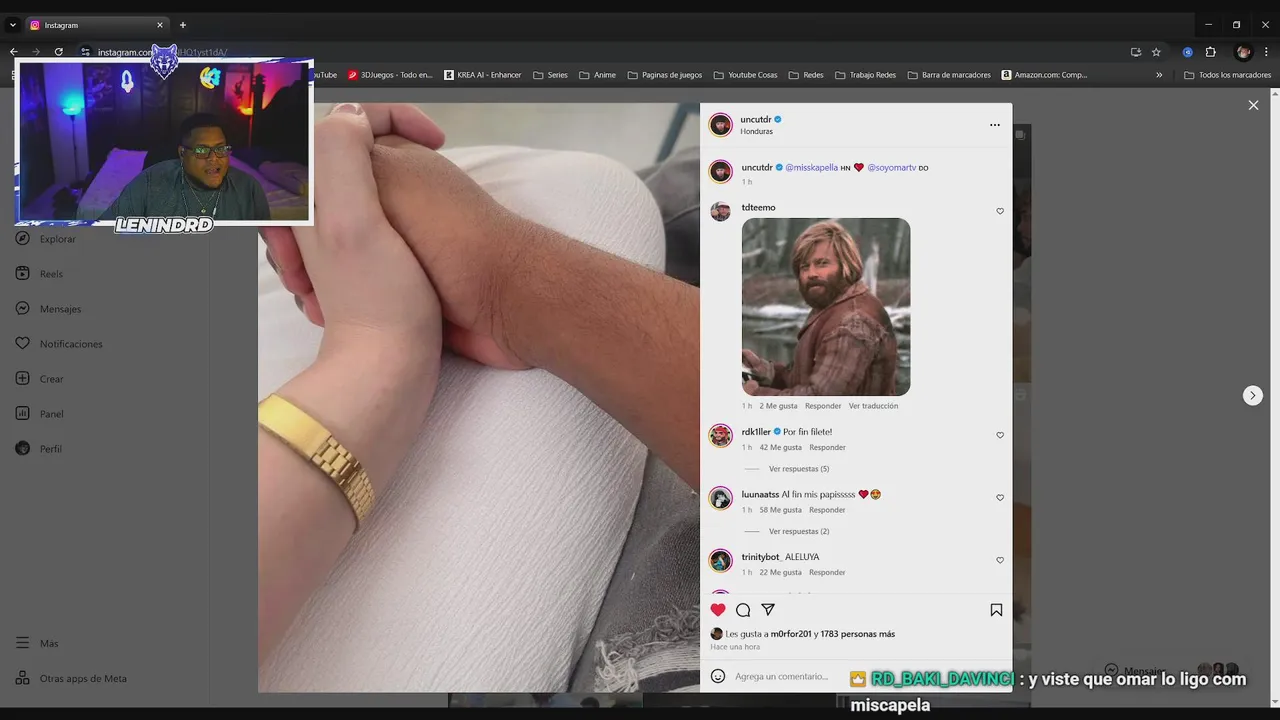
Task: Open uncutdr username in post header
Action: 756,119
